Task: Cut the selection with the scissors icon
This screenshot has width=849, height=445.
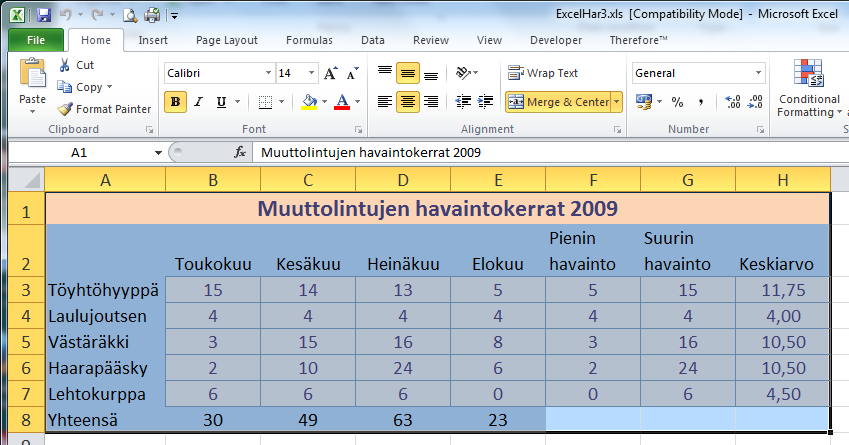Action: pos(65,65)
